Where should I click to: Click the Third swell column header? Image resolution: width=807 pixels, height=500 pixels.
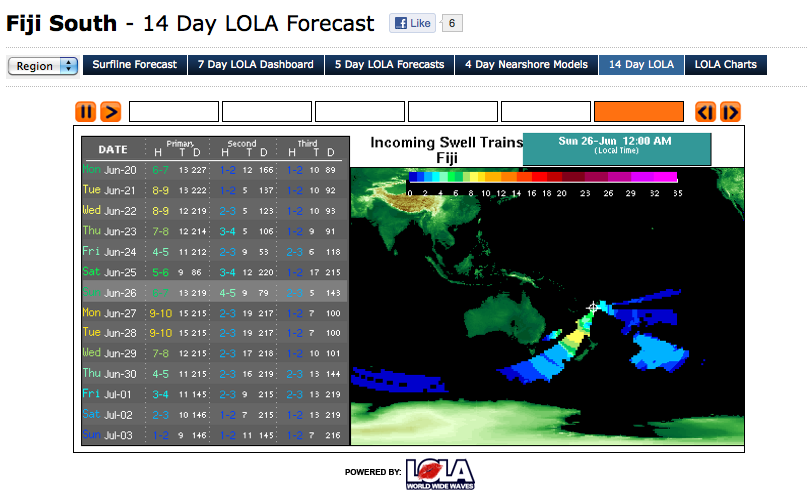tap(307, 144)
